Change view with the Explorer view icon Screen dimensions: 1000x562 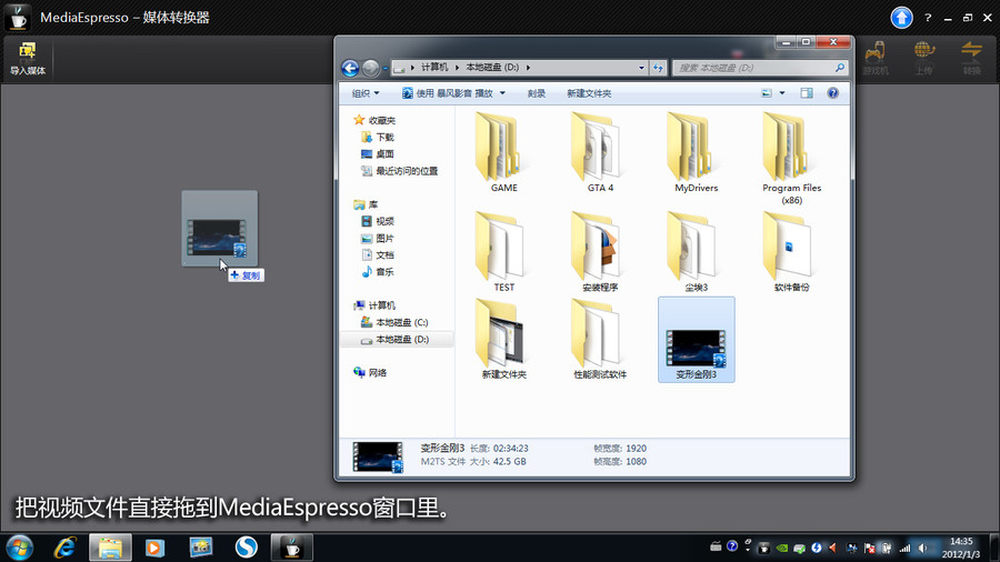point(767,93)
